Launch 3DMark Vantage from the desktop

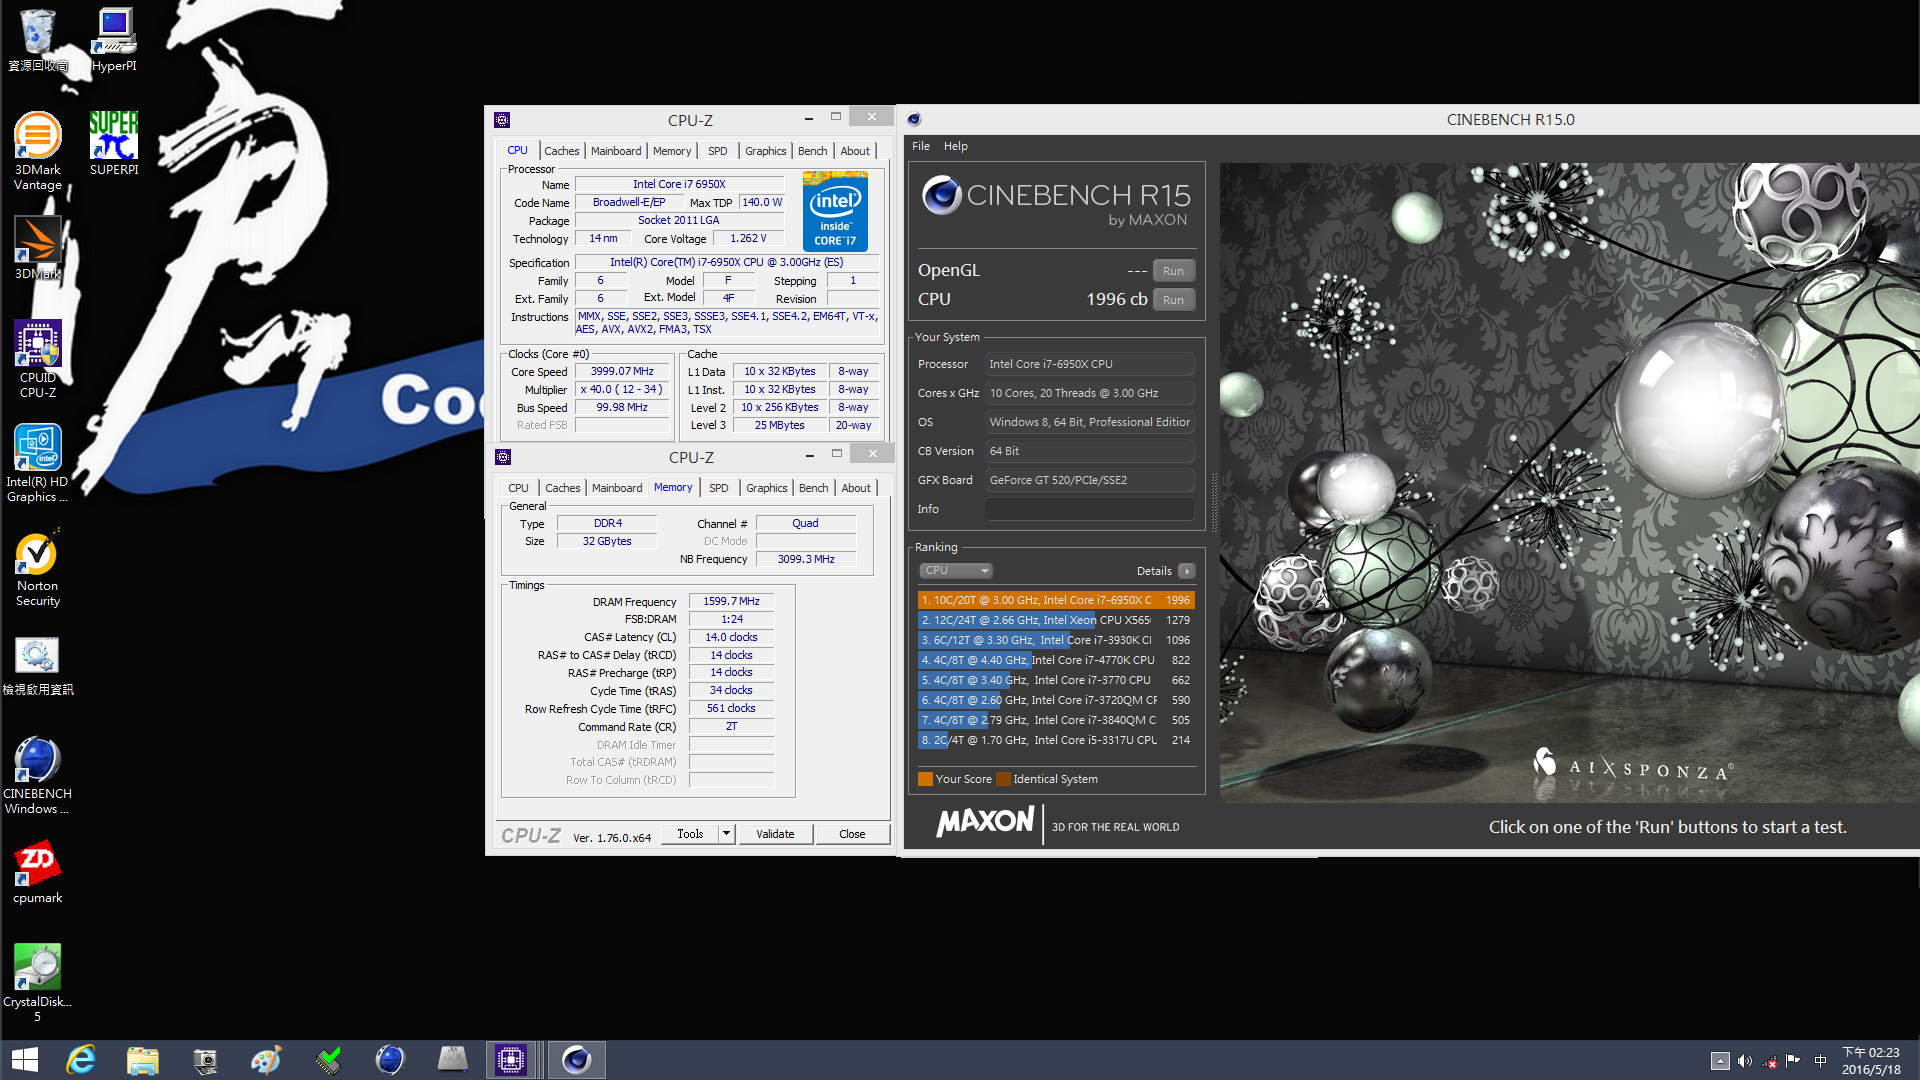point(37,150)
